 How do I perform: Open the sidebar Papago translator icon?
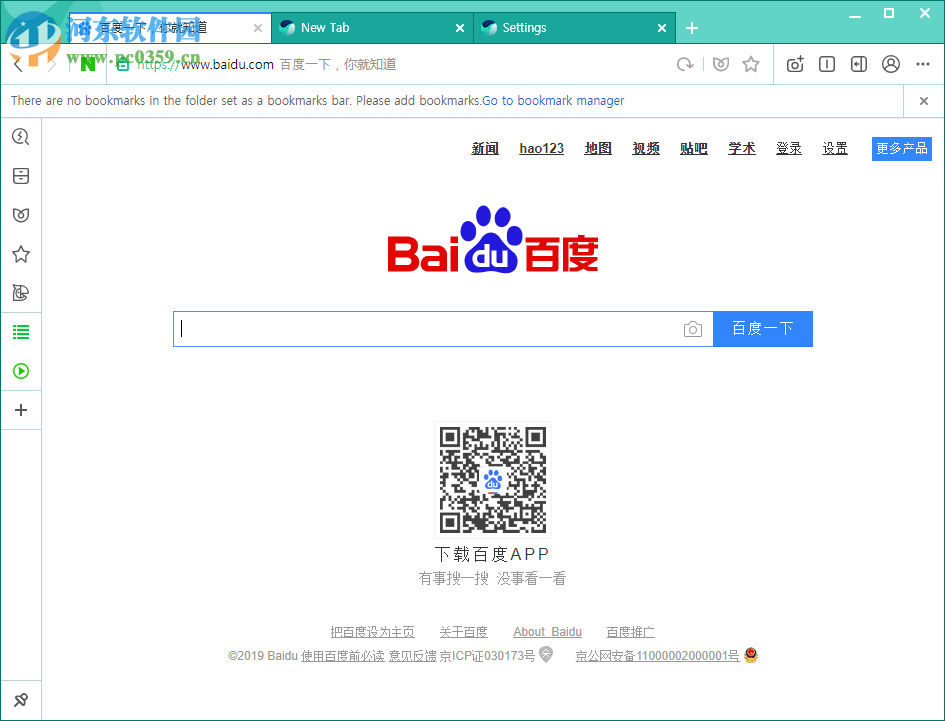(x=21, y=293)
